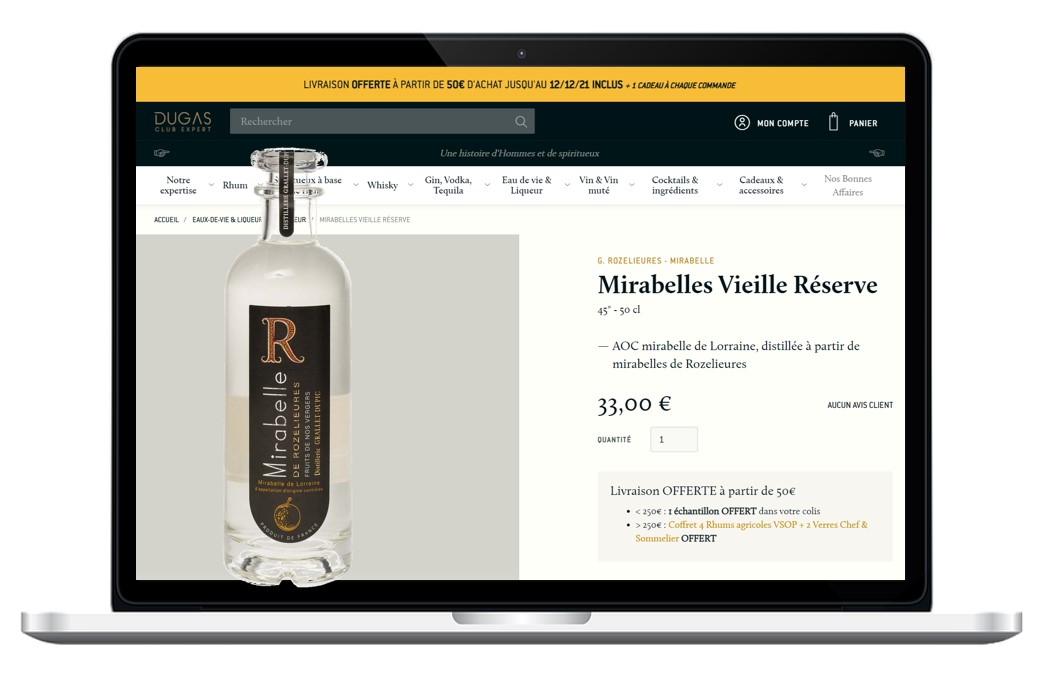Click the Dugas Club Expert logo

tap(183, 121)
